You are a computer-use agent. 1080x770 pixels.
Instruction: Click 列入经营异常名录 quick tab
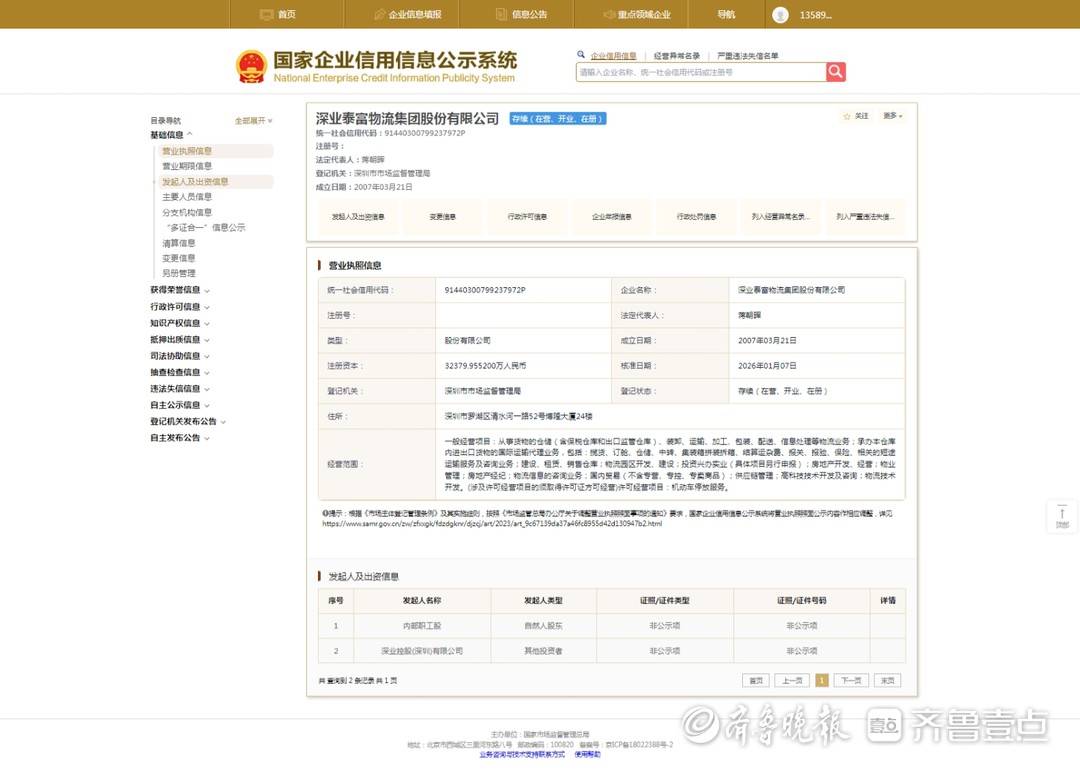[x=780, y=216]
